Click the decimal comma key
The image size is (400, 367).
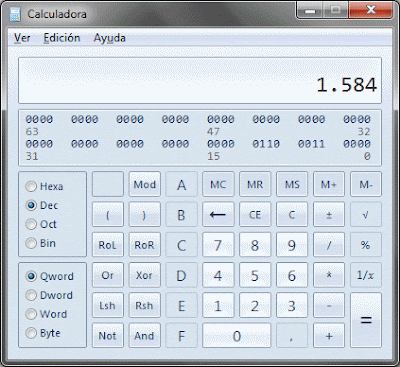(x=292, y=335)
